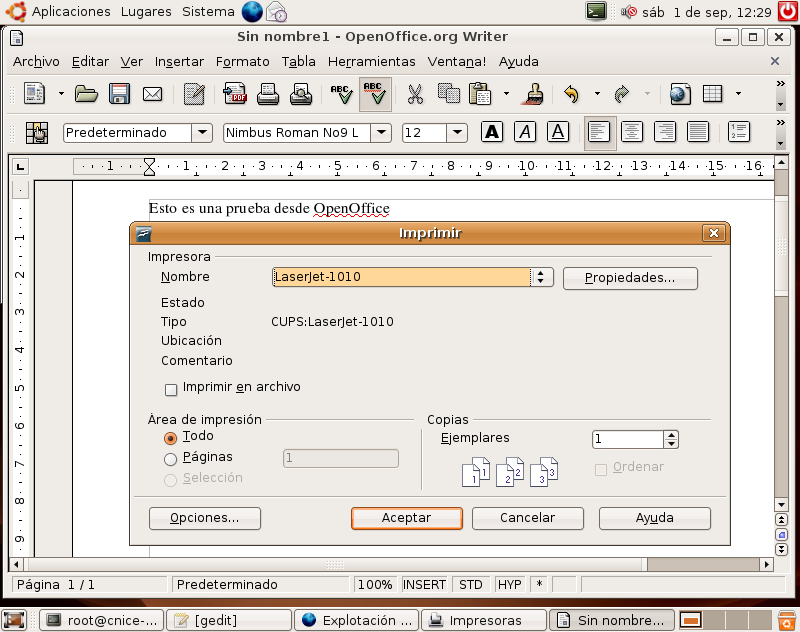Enable Imprimir en archivo checkbox

[x=170, y=388]
